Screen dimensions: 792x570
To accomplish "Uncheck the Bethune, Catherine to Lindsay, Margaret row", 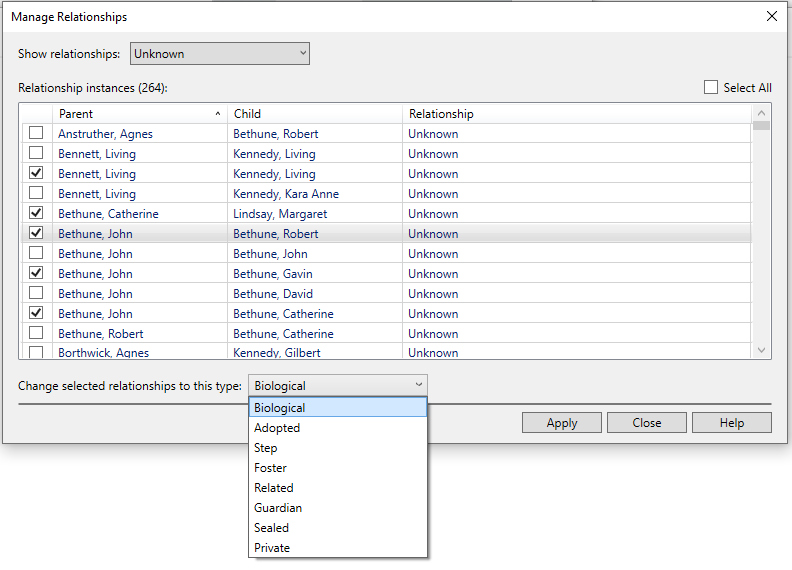I will coord(36,214).
